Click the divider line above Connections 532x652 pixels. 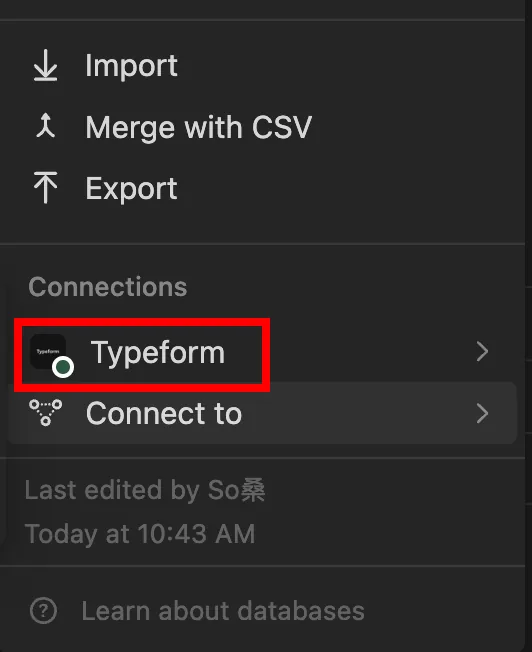[262, 244]
